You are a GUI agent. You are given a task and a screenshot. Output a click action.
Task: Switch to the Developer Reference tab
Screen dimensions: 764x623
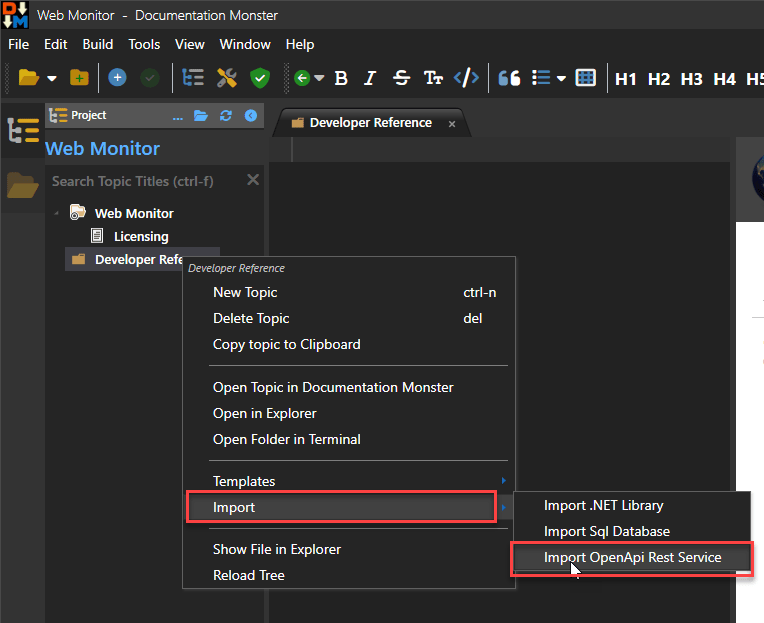[370, 123]
